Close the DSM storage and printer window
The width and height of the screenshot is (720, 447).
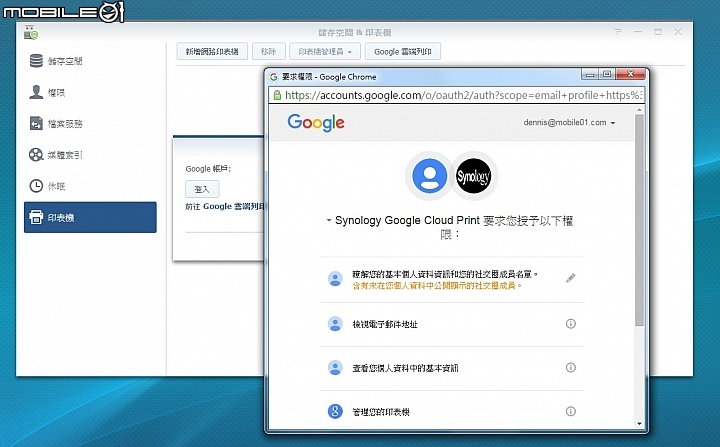tap(678, 32)
